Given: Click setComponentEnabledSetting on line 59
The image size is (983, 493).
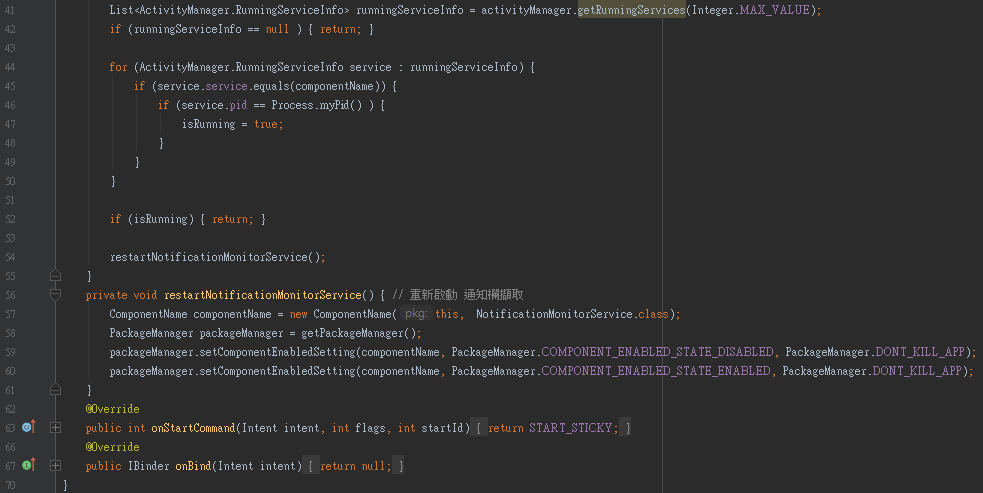Looking at the screenshot, I should pos(277,352).
